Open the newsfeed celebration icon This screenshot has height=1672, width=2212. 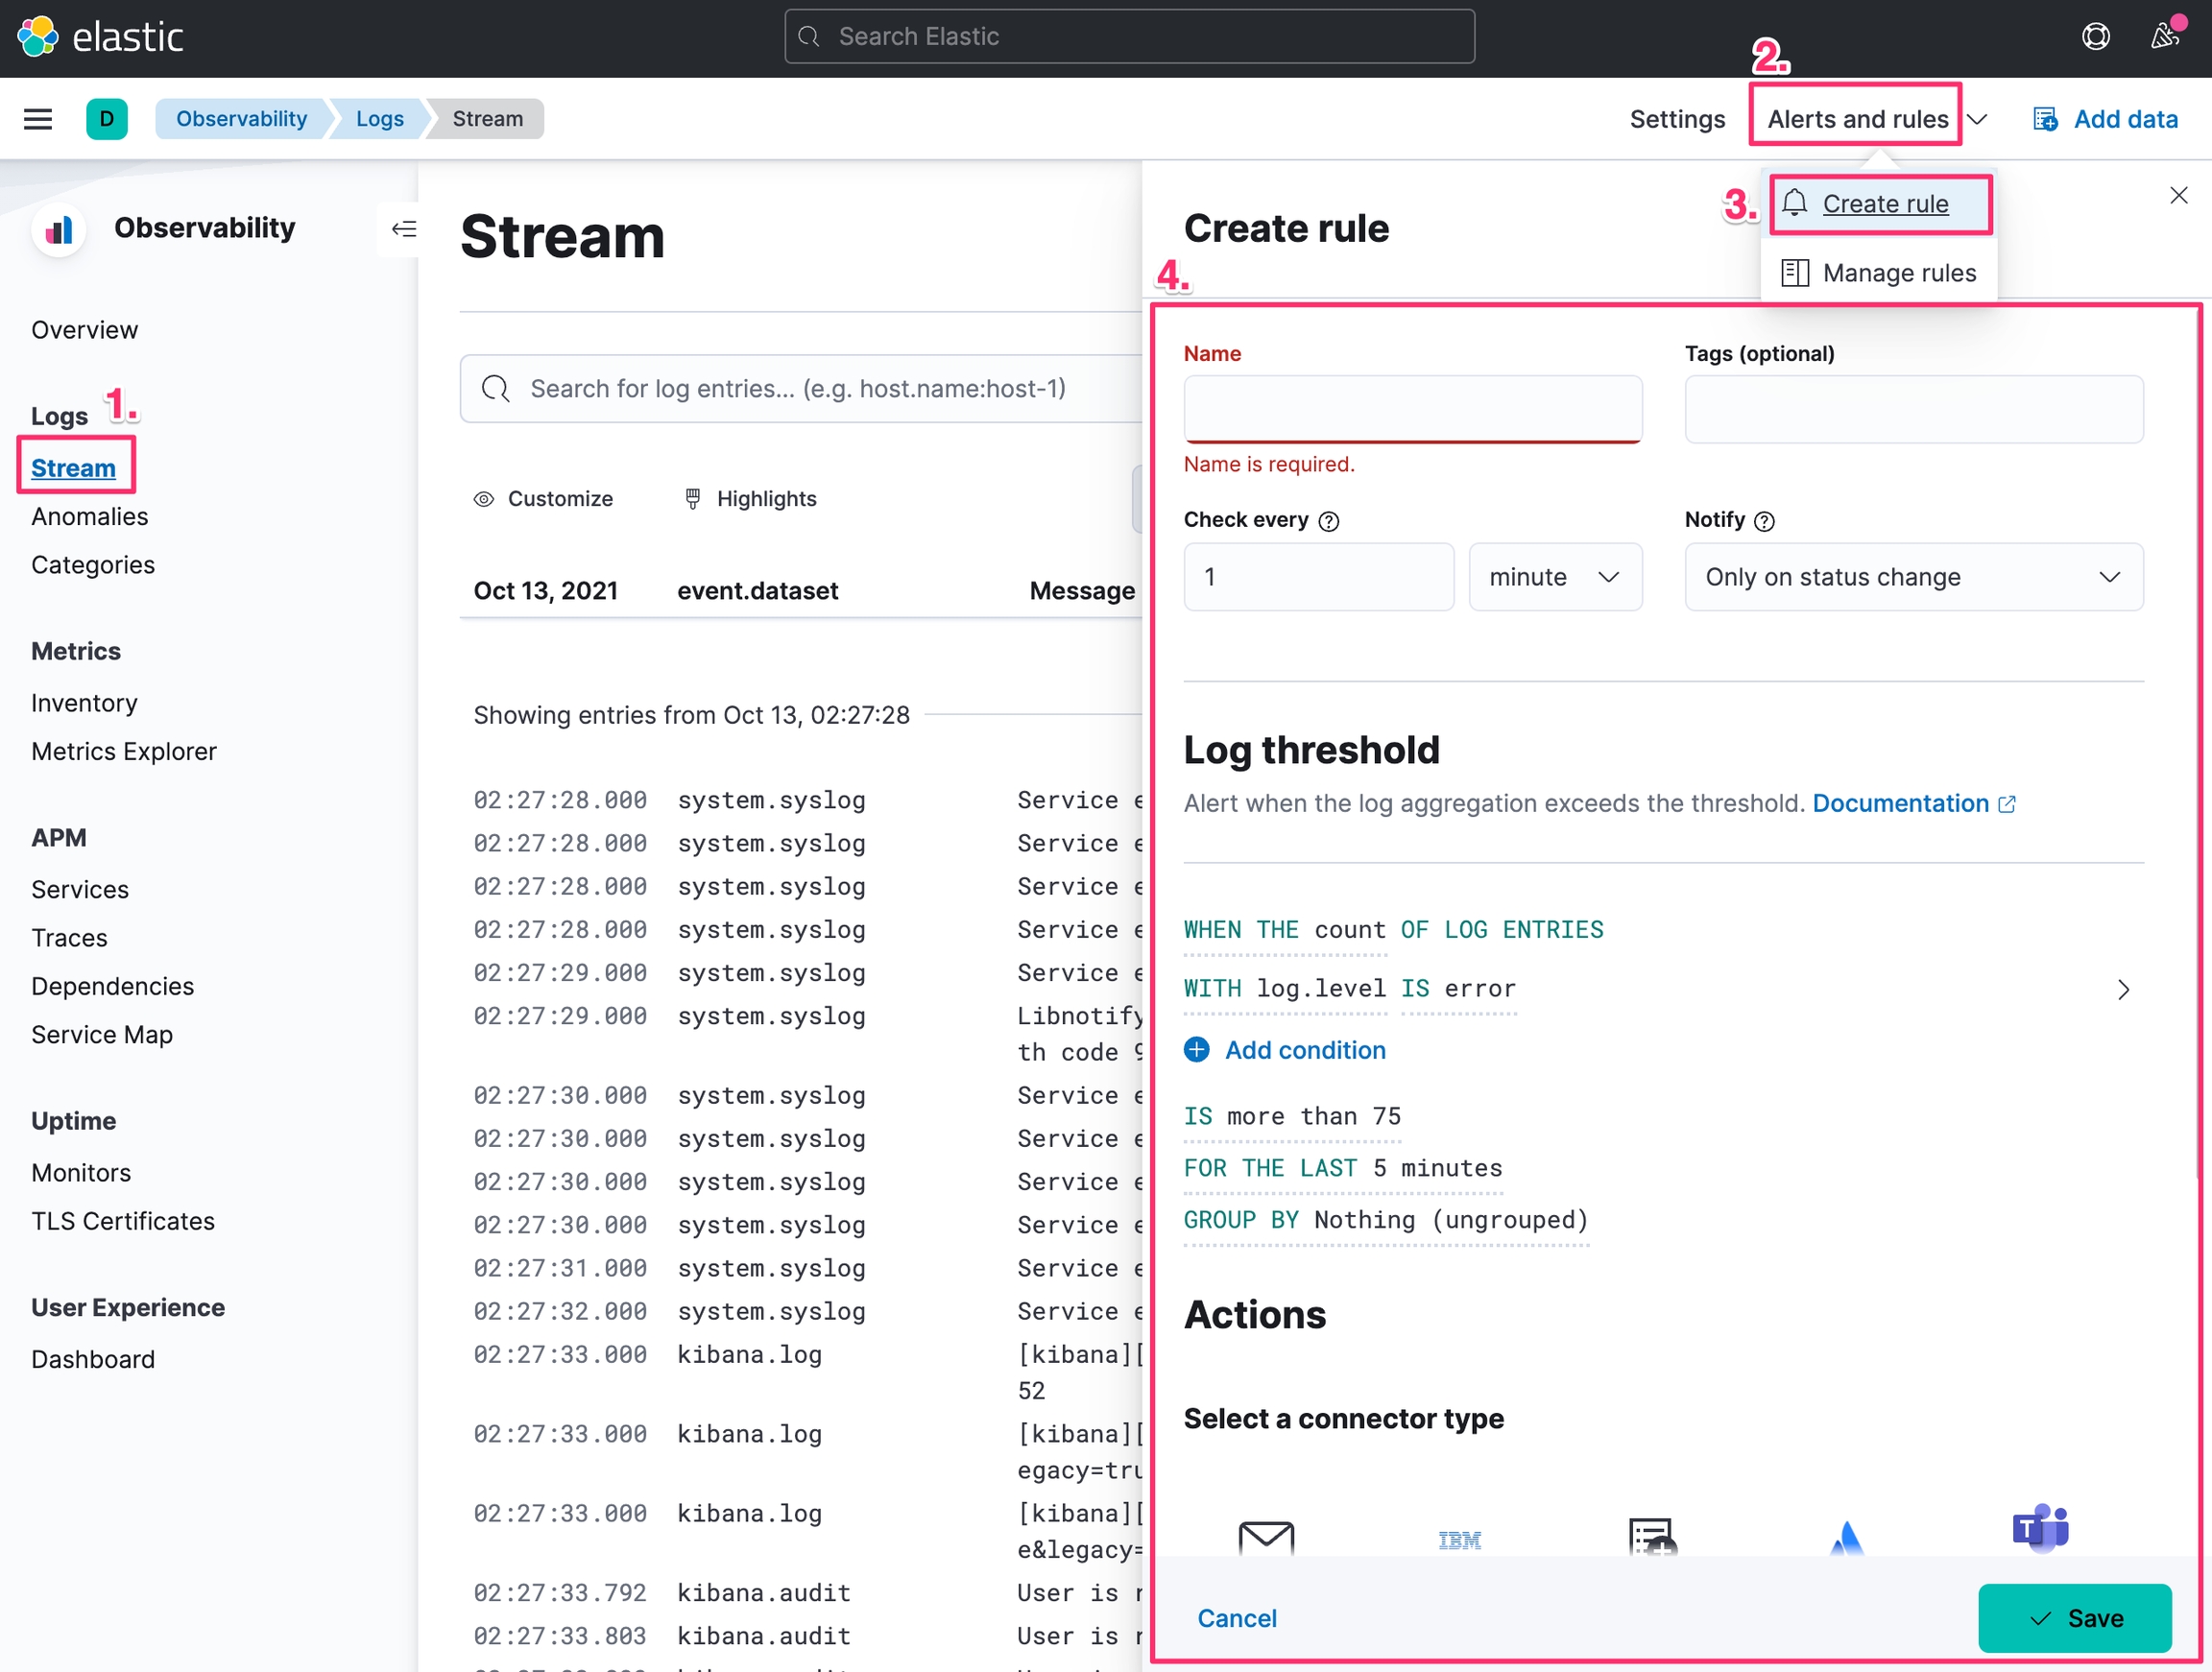(x=2165, y=37)
